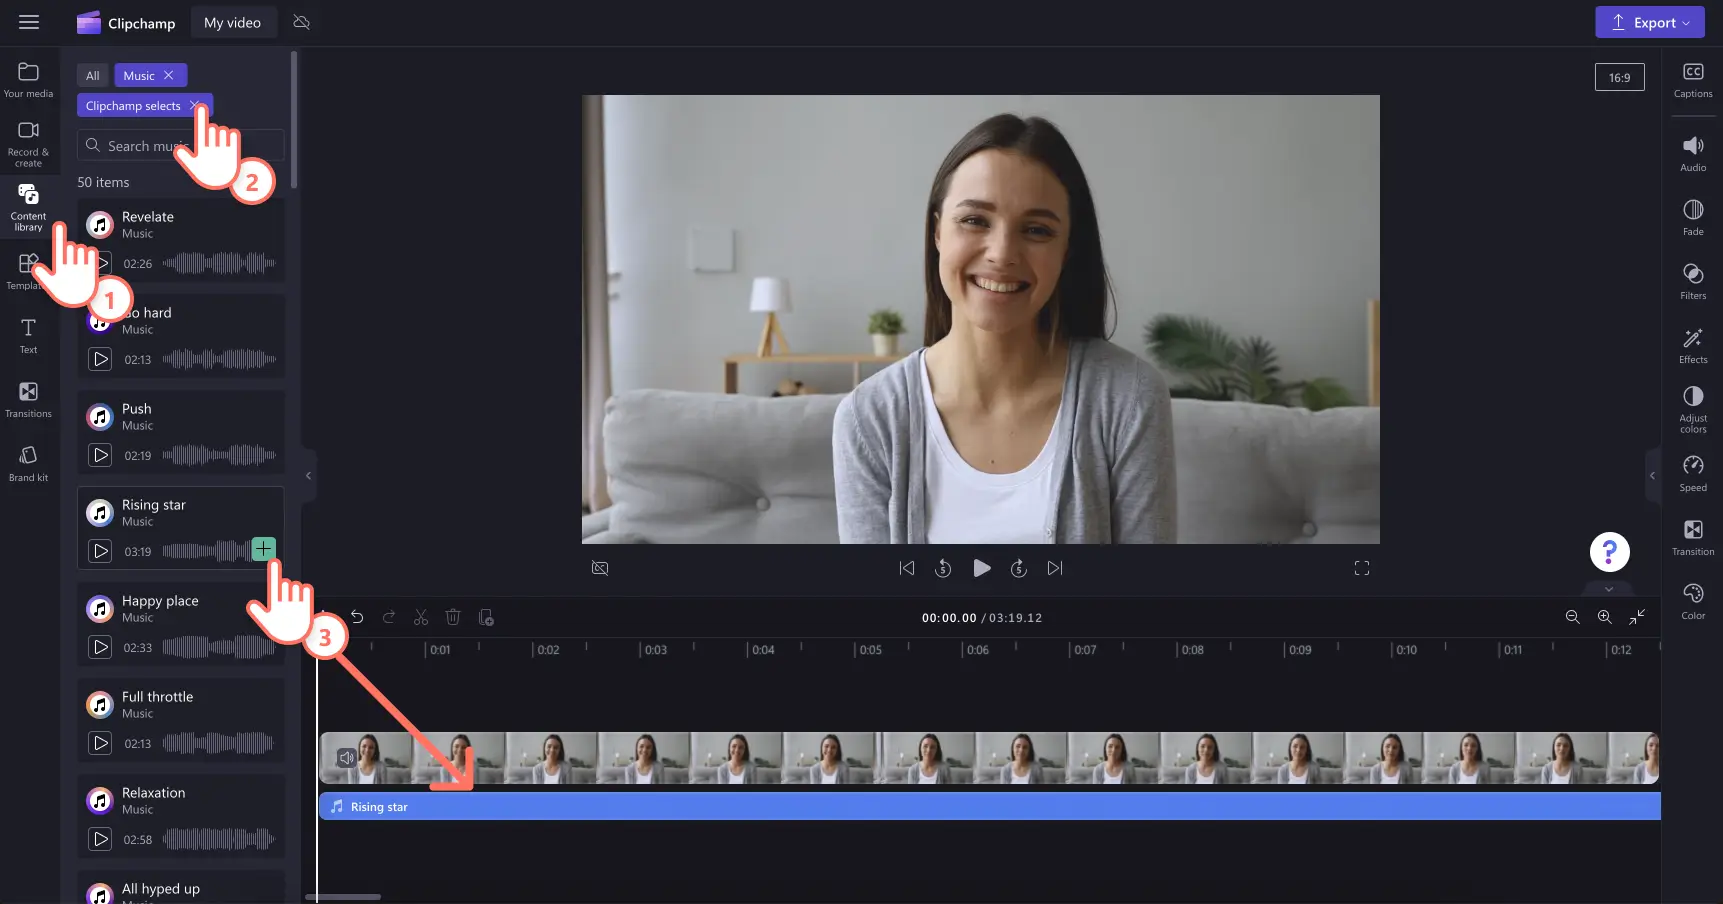Click the 0:06 timeline ruler mark

[x=975, y=649]
